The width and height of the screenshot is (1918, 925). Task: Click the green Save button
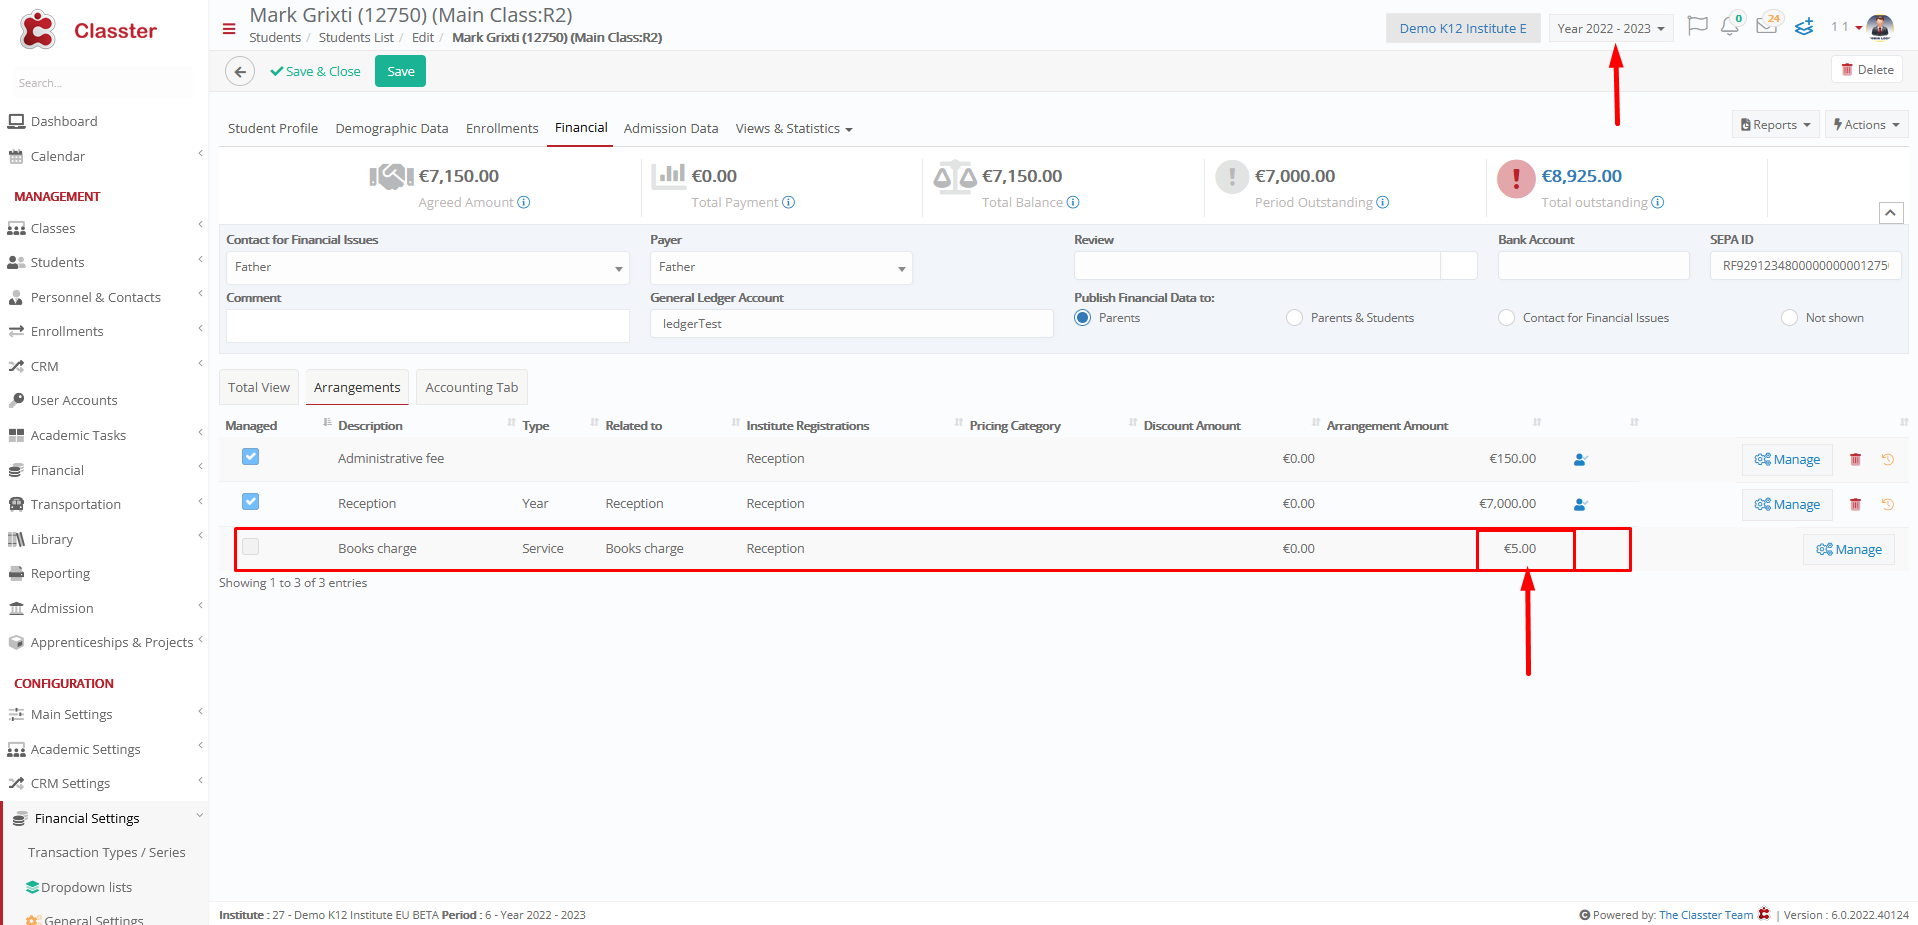[400, 72]
